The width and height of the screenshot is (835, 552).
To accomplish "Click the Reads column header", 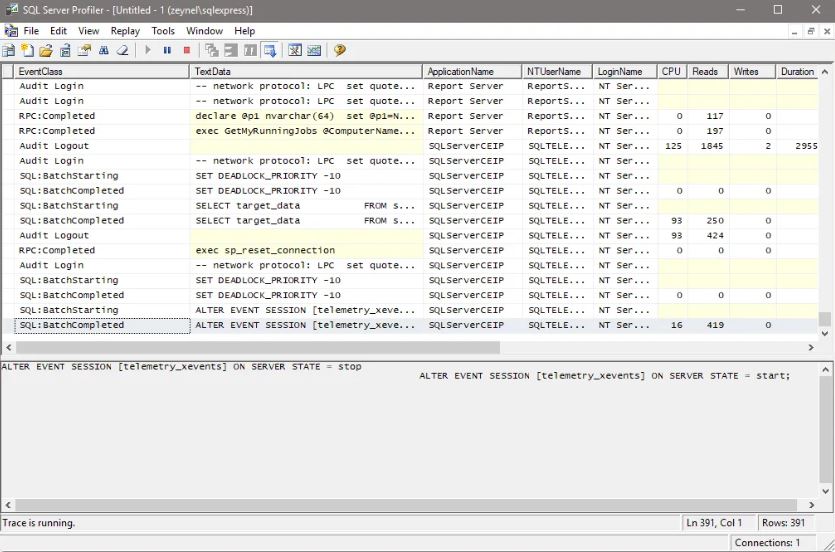I will coord(708,71).
